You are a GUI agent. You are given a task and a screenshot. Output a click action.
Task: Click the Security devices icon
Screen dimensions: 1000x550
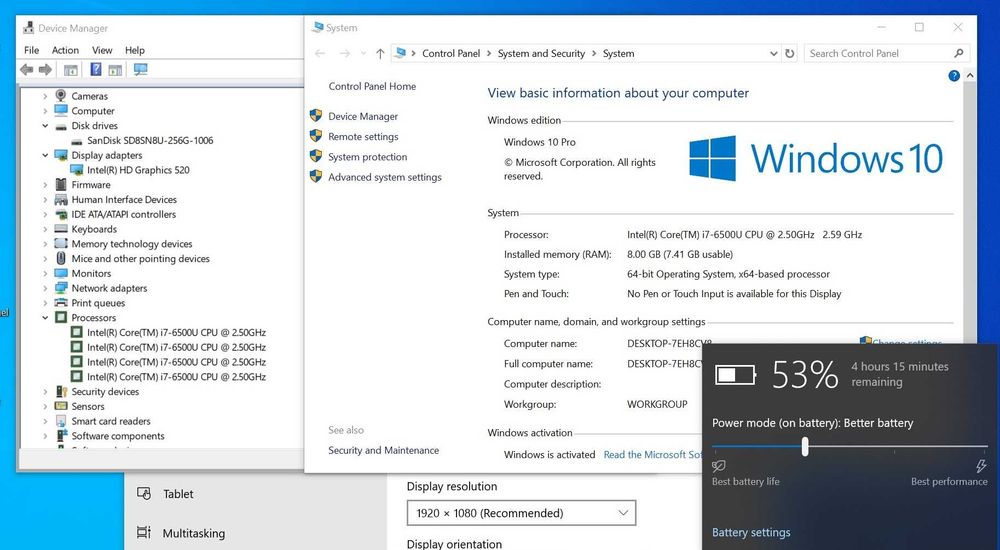point(61,391)
